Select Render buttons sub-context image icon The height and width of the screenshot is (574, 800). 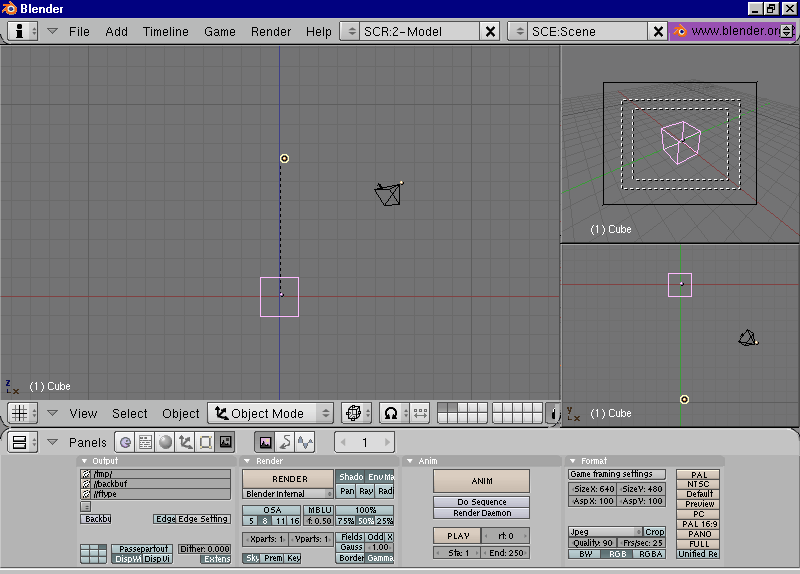pos(265,442)
